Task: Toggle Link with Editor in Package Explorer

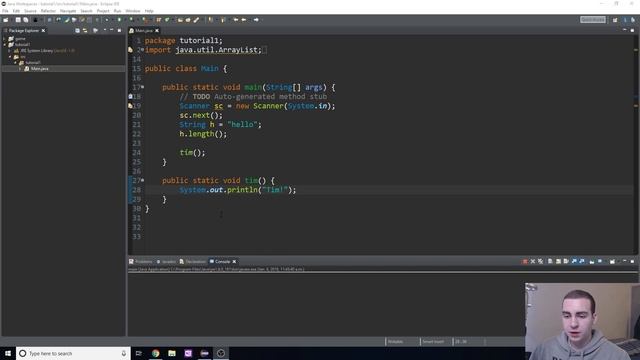Action: coord(85,31)
